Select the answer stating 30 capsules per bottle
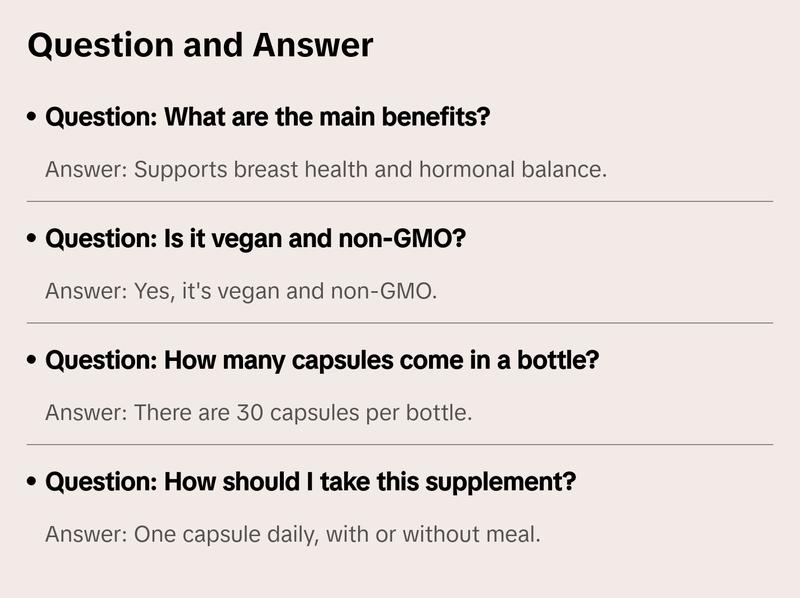800x598 pixels. coord(258,412)
